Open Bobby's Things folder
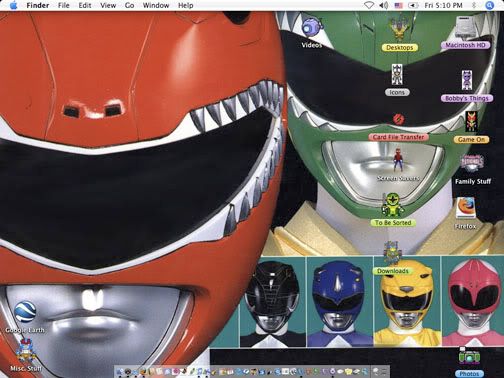The width and height of the screenshot is (504, 378). pyautogui.click(x=467, y=80)
